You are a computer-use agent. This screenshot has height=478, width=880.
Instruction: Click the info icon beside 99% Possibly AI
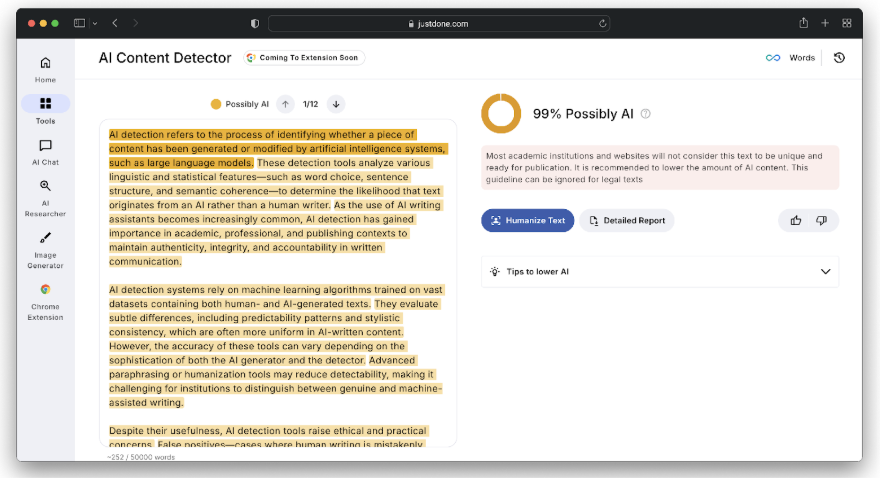coord(646,114)
